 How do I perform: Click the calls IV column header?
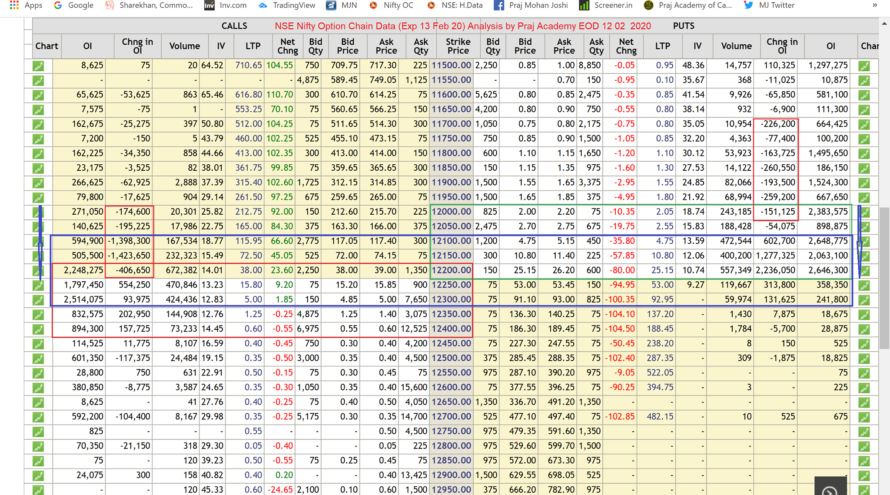tap(221, 46)
